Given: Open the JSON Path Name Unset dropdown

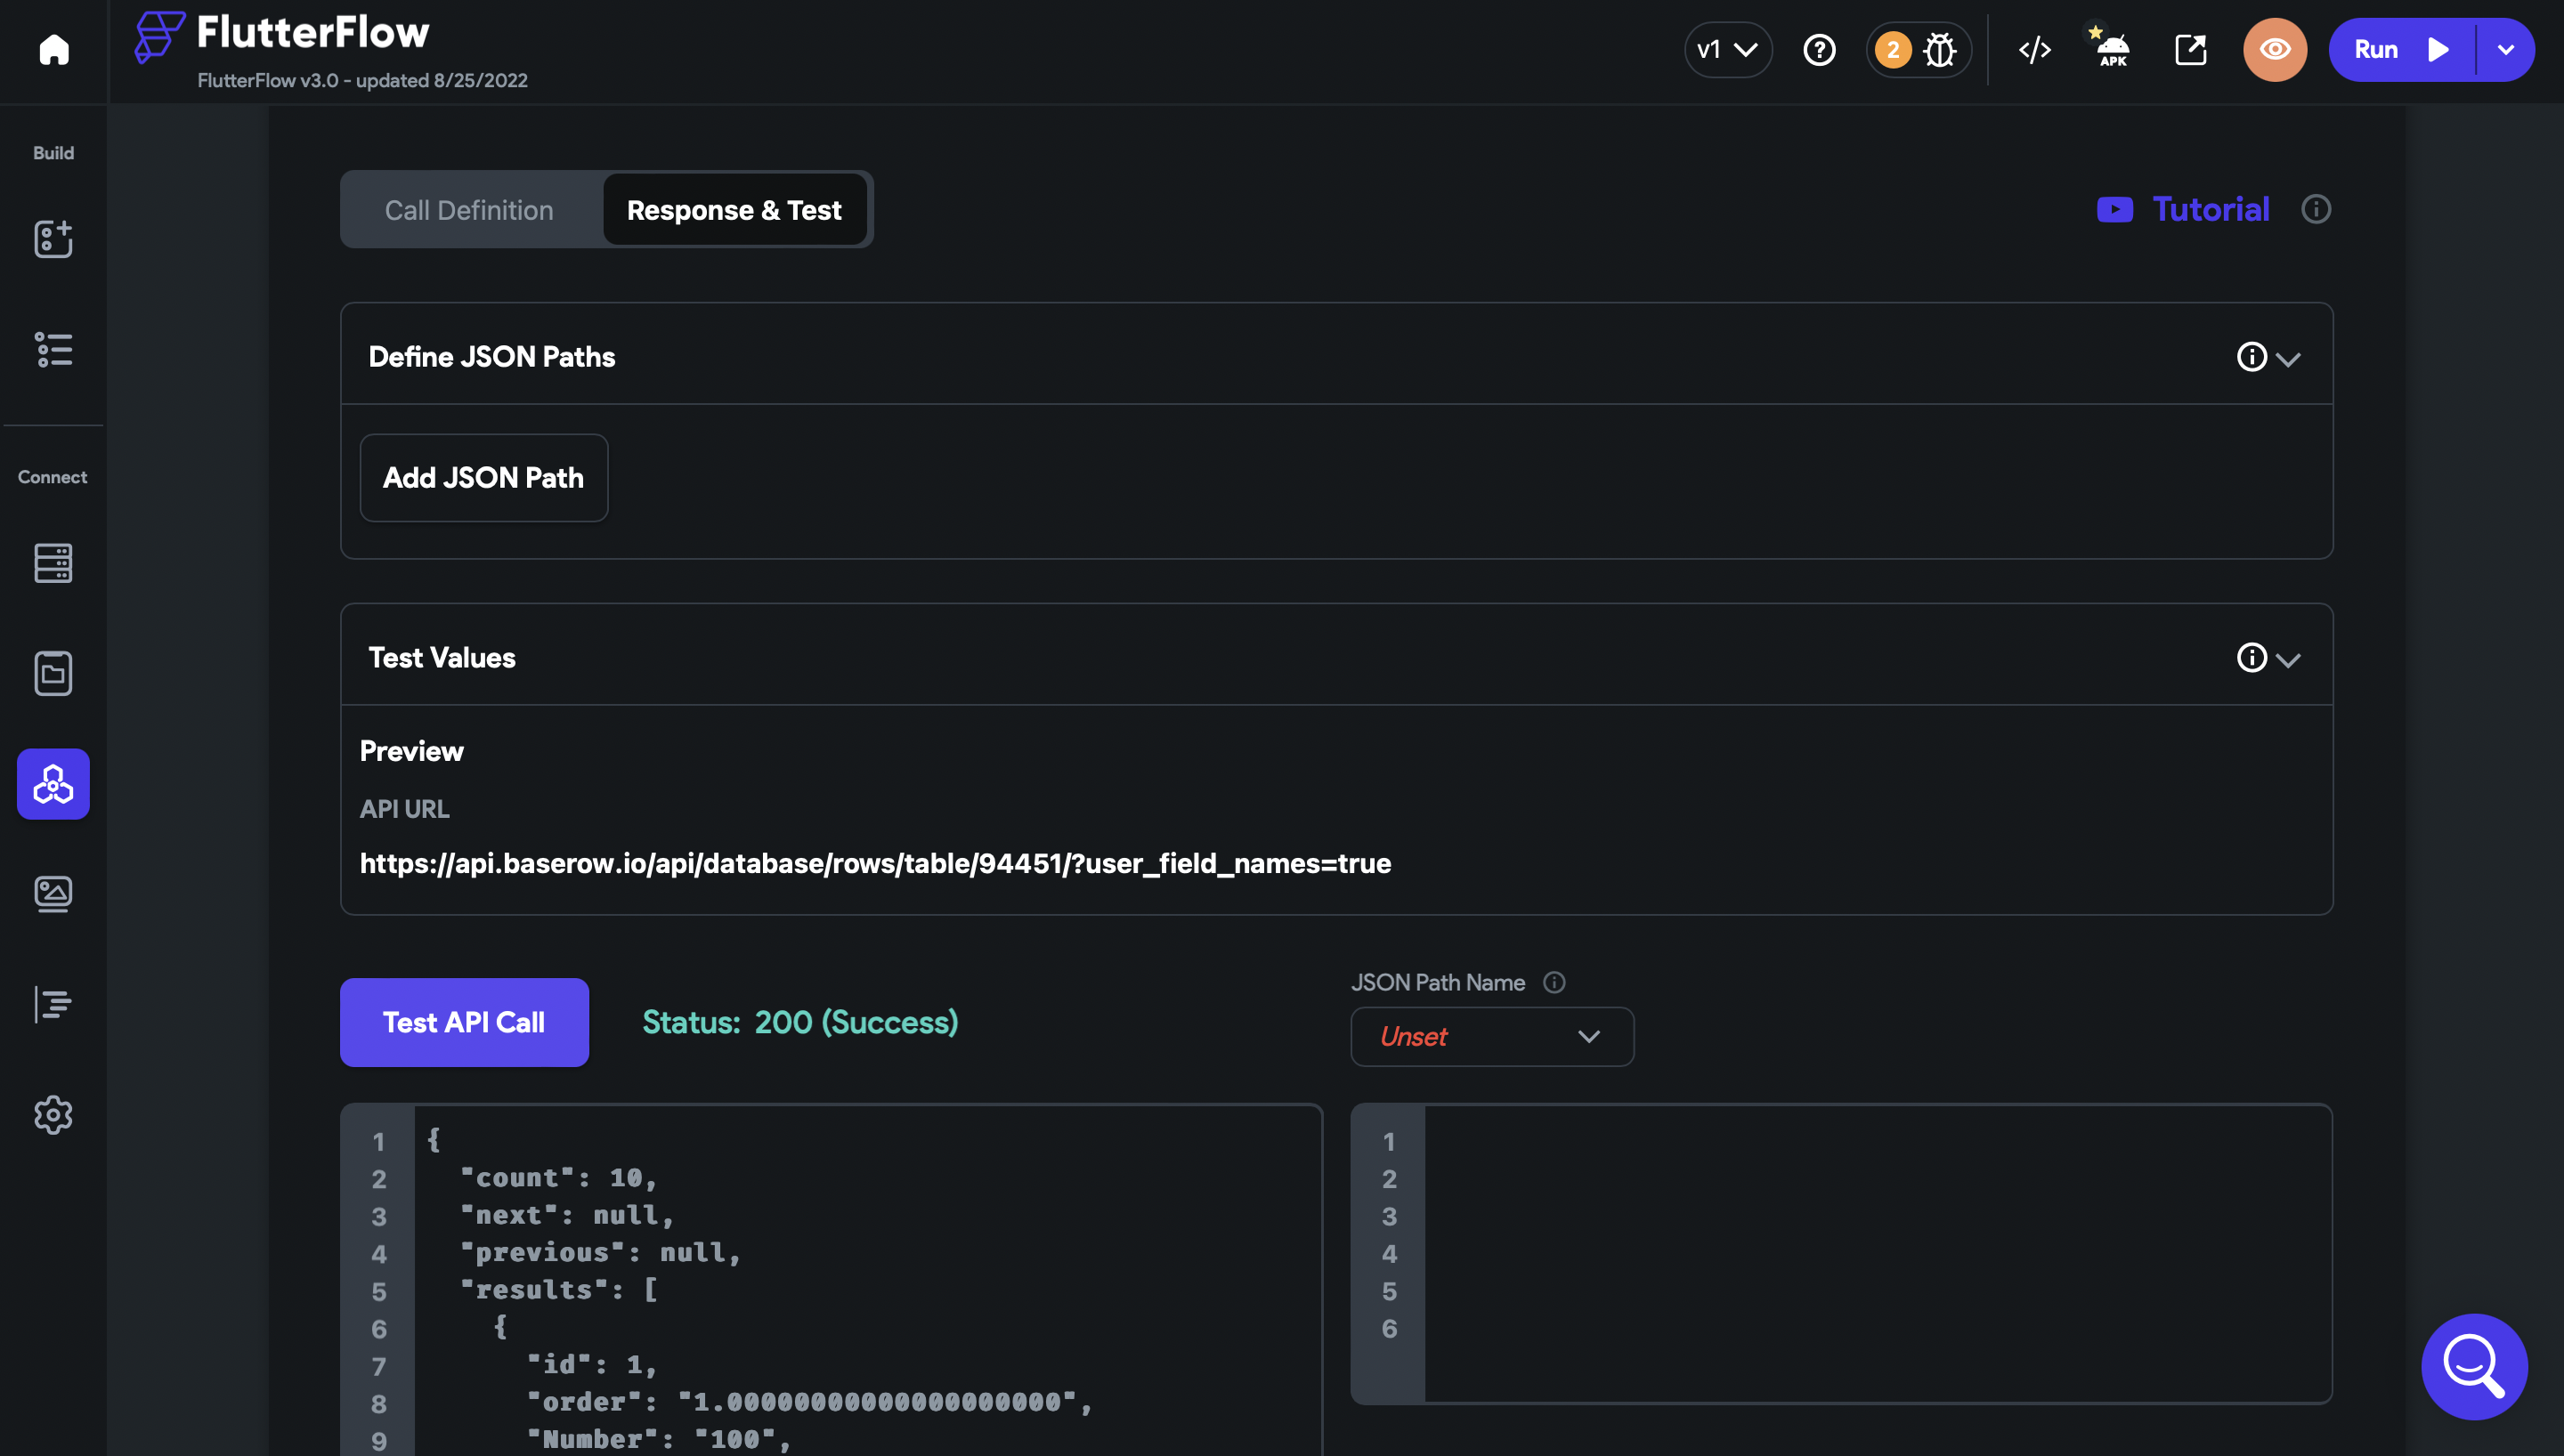Looking at the screenshot, I should pyautogui.click(x=1491, y=1036).
